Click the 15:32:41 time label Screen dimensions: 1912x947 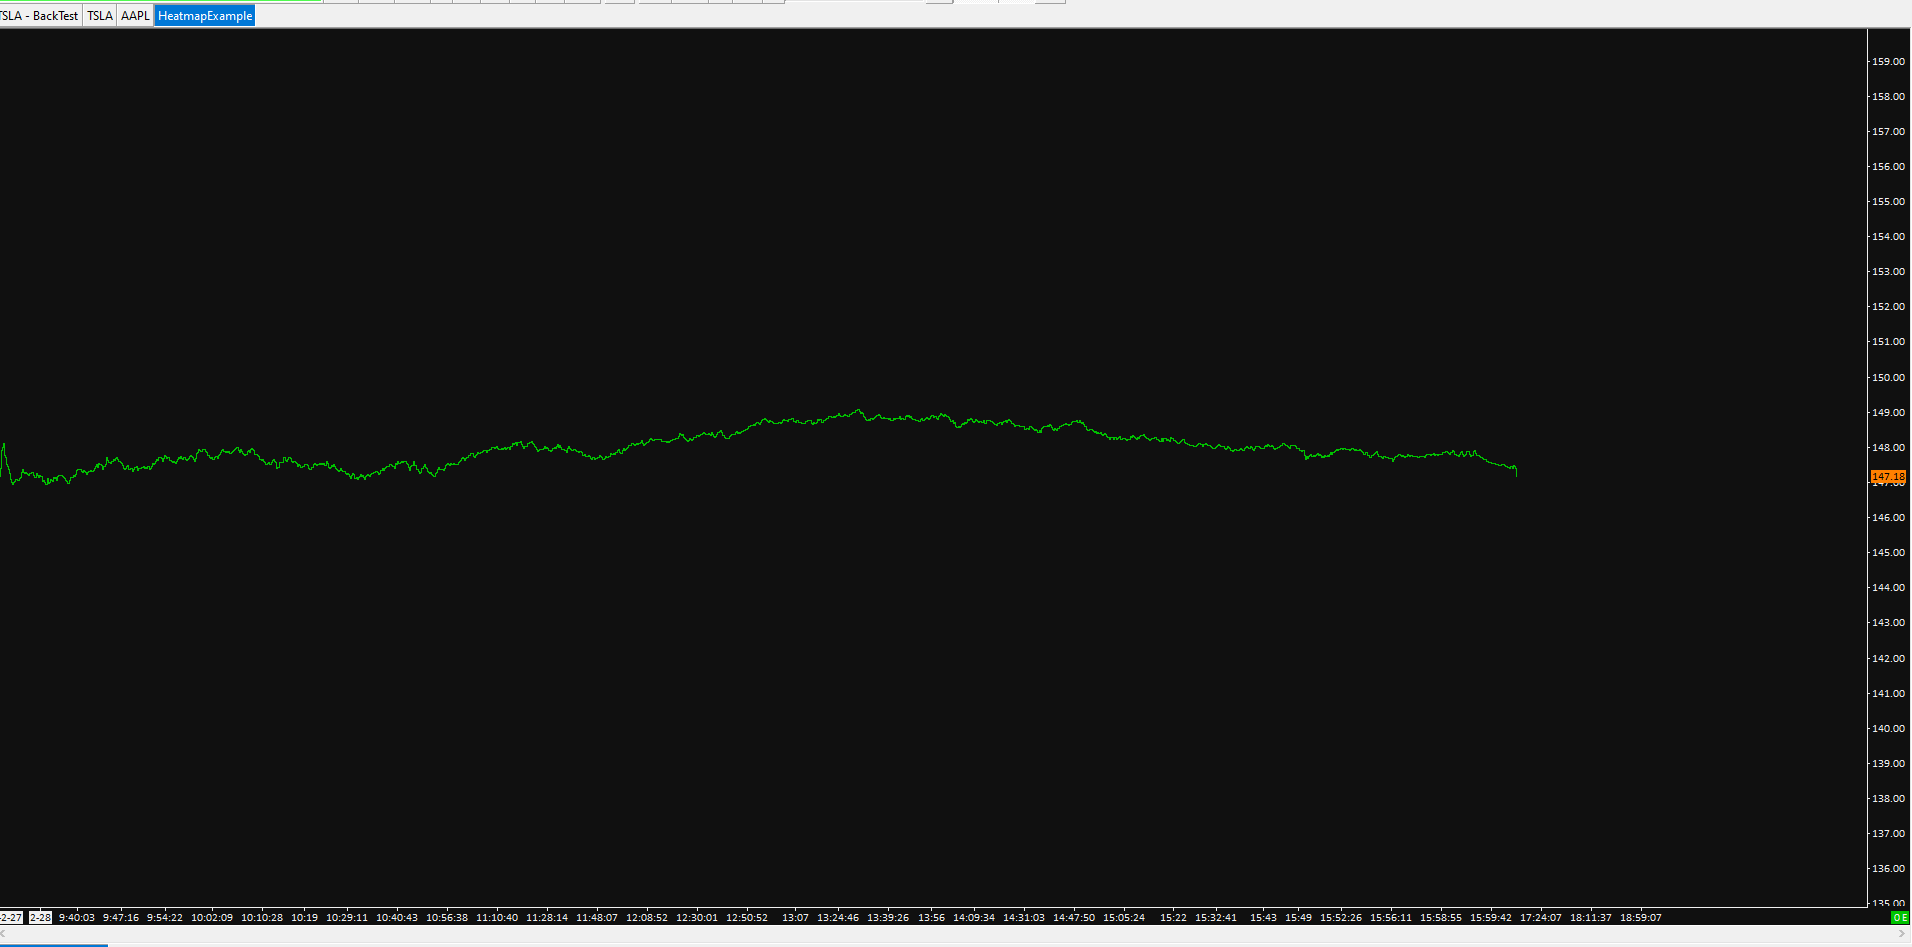point(1216,918)
